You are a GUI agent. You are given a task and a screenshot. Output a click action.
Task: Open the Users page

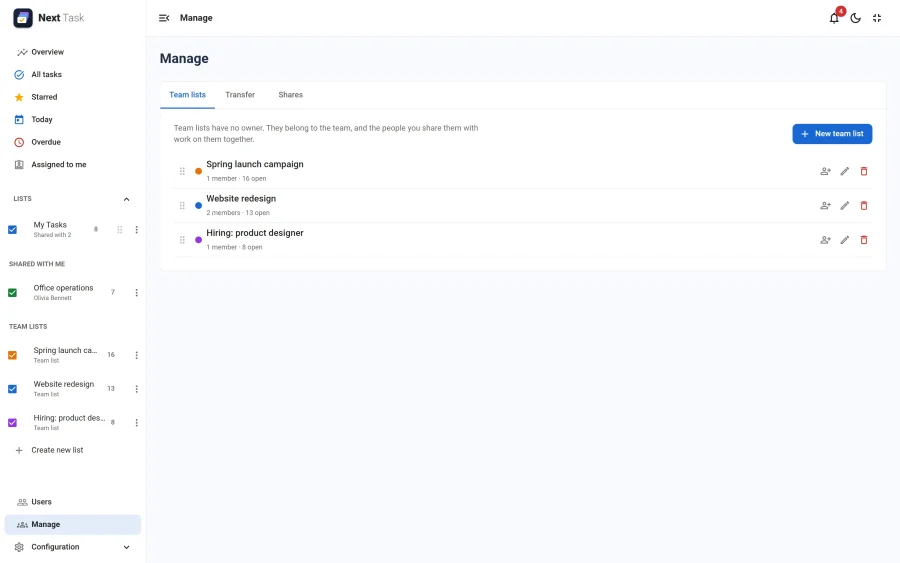[73, 502]
